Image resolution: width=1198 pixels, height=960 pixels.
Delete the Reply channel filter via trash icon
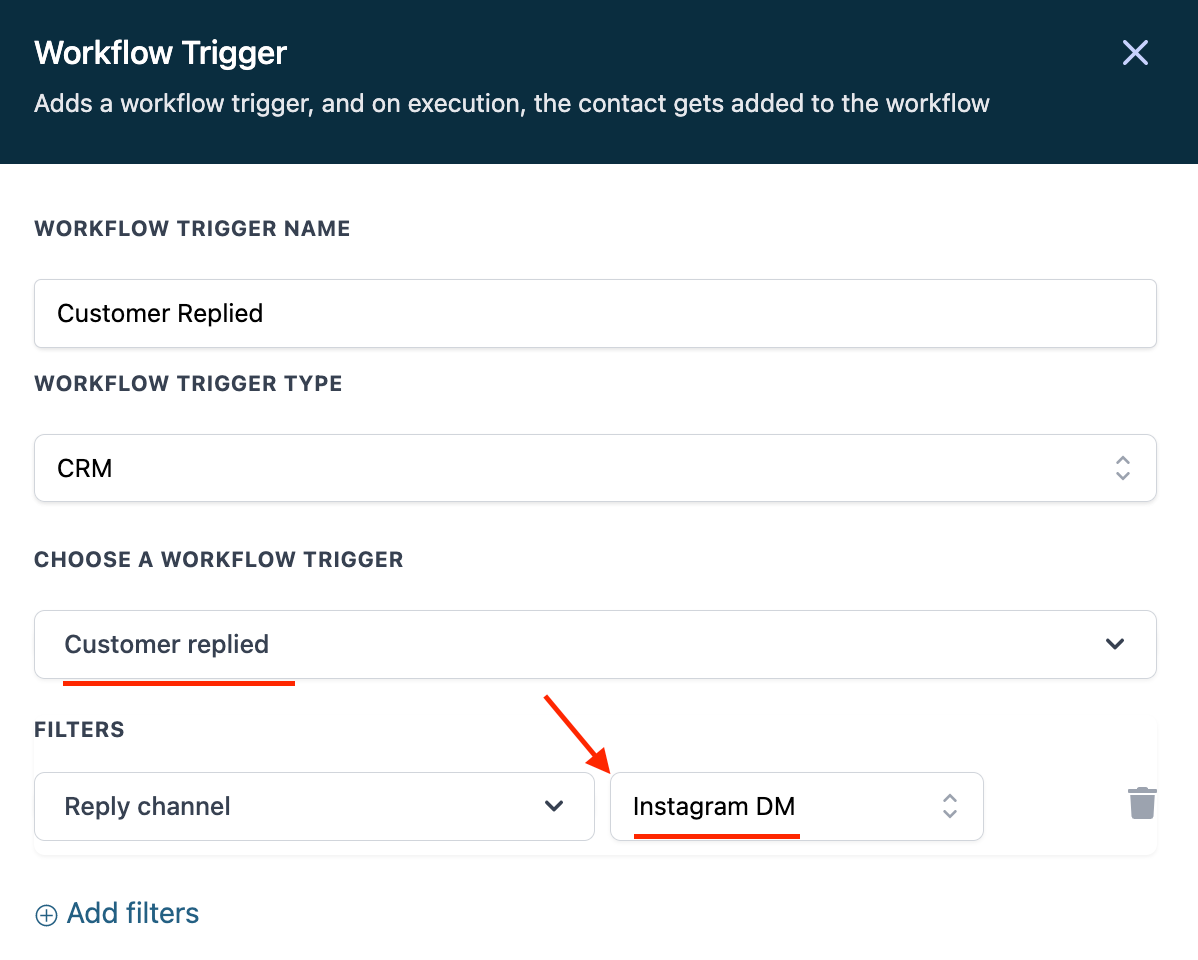(1142, 803)
